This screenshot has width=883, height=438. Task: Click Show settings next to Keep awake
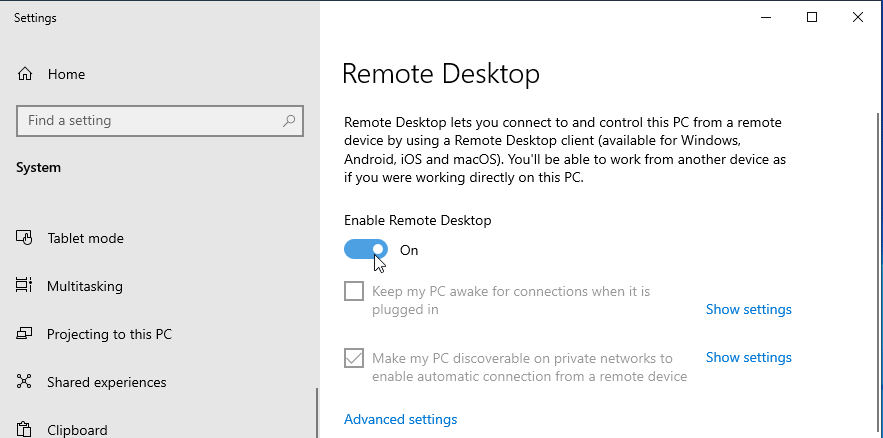[748, 309]
